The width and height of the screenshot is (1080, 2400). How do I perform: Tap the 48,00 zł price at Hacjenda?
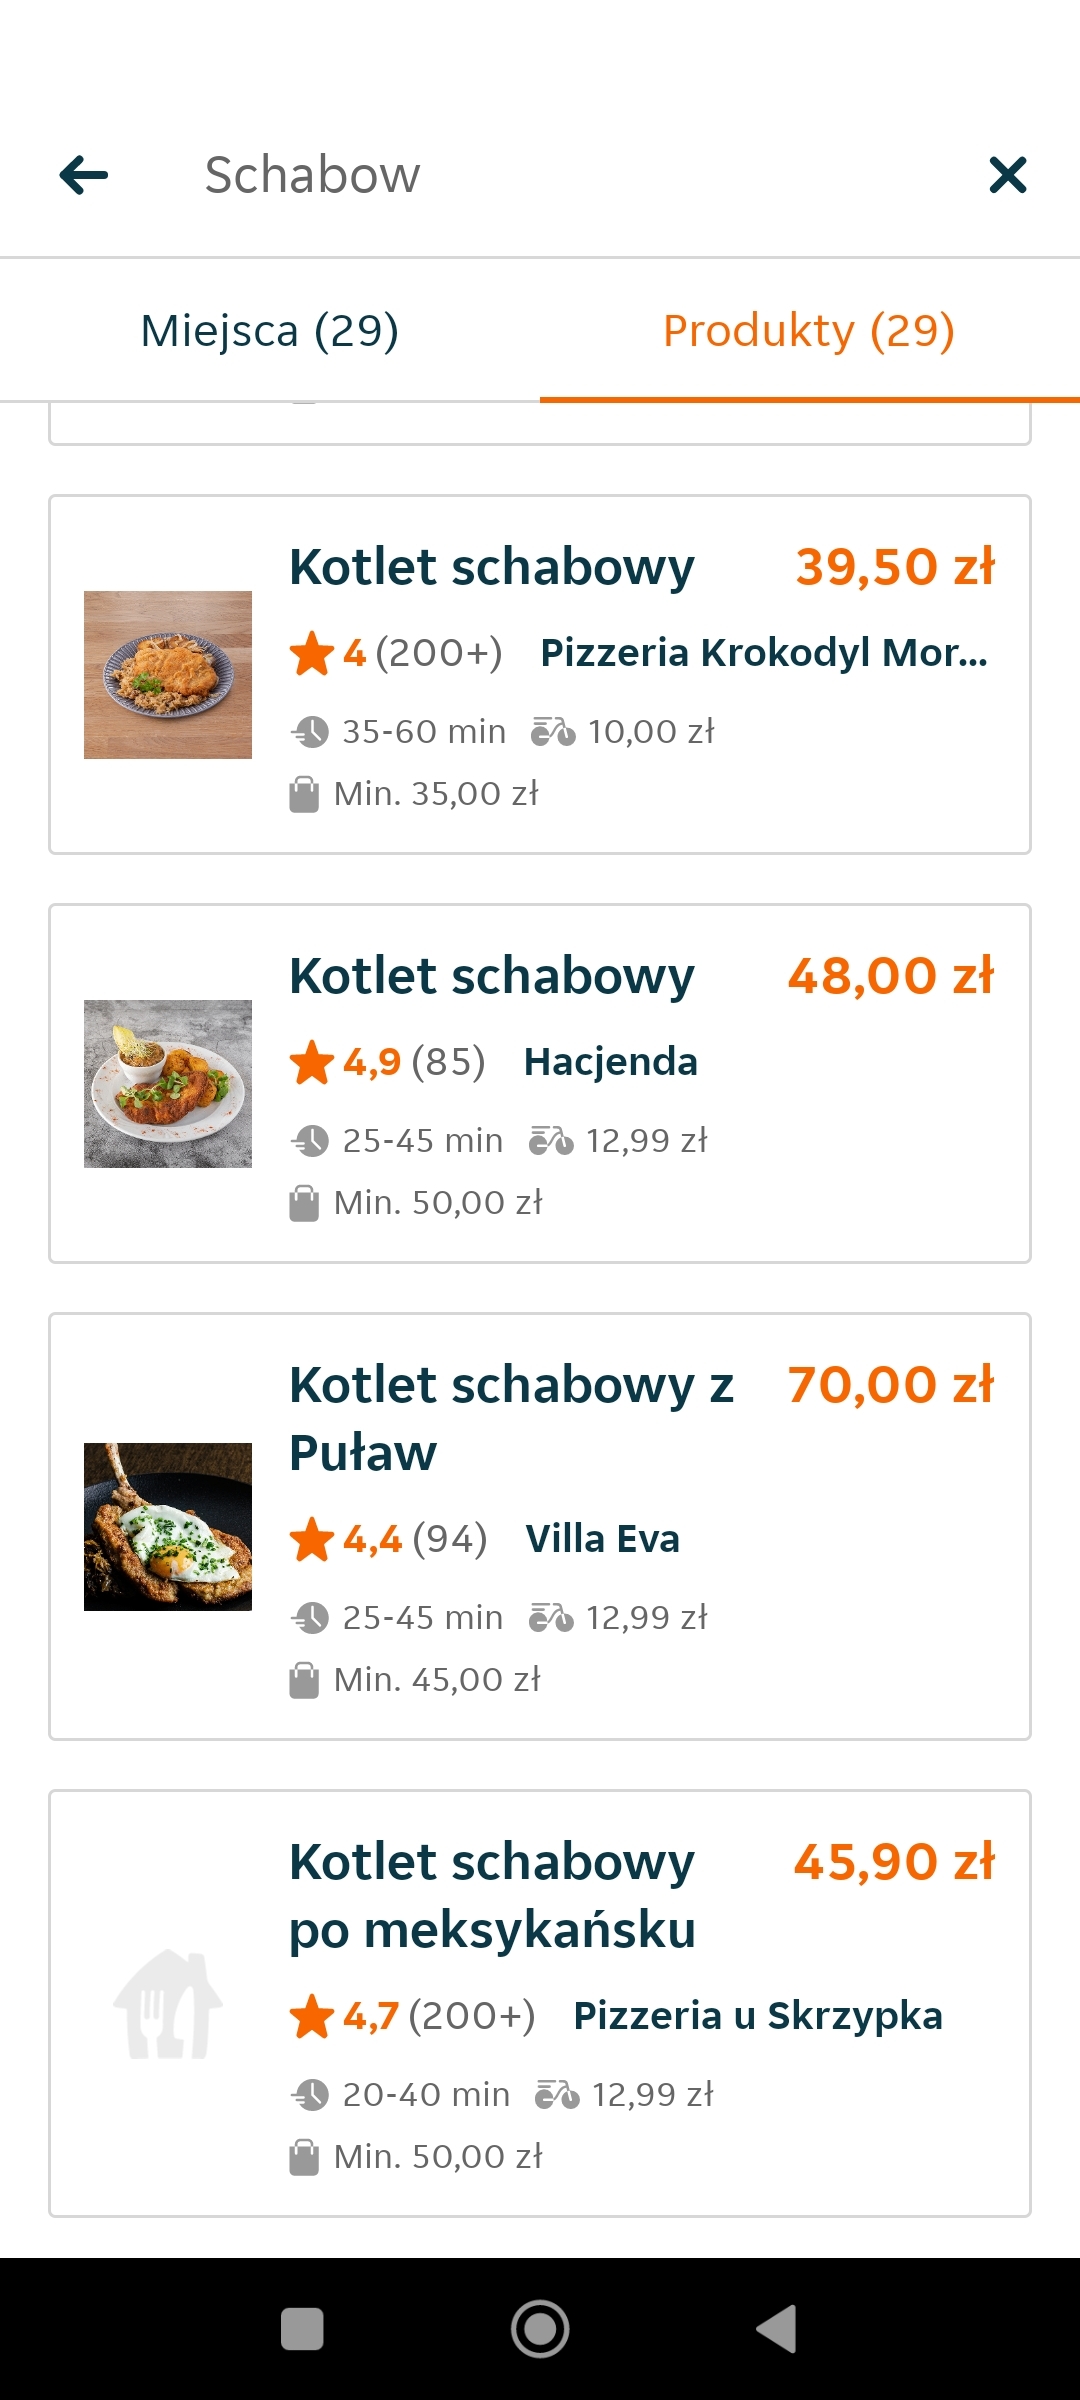890,976
